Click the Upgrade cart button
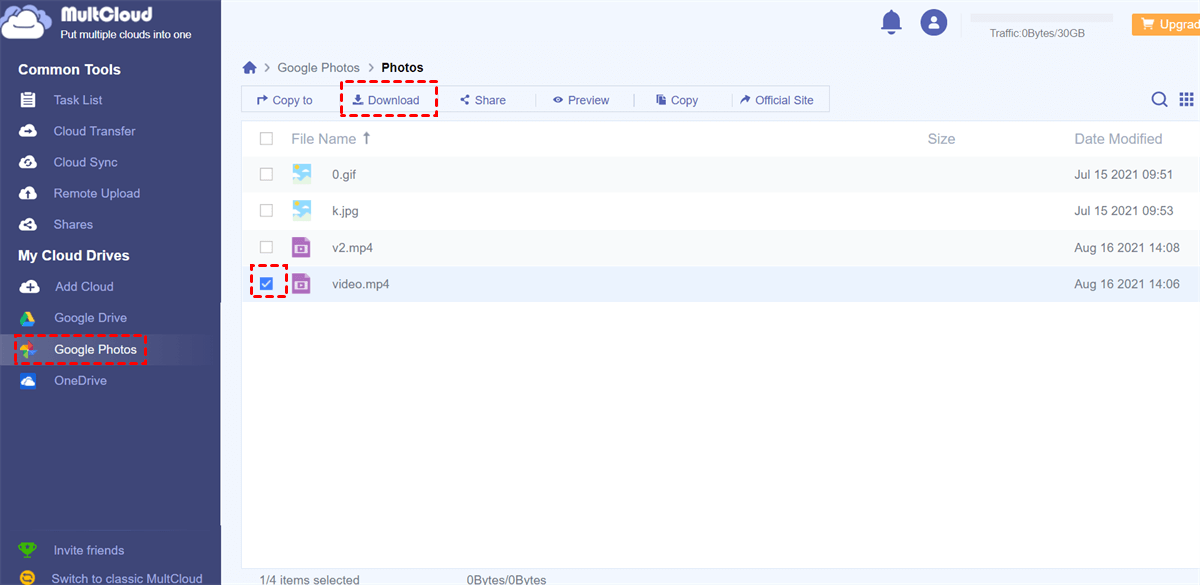This screenshot has height=585, width=1200. tap(1166, 24)
